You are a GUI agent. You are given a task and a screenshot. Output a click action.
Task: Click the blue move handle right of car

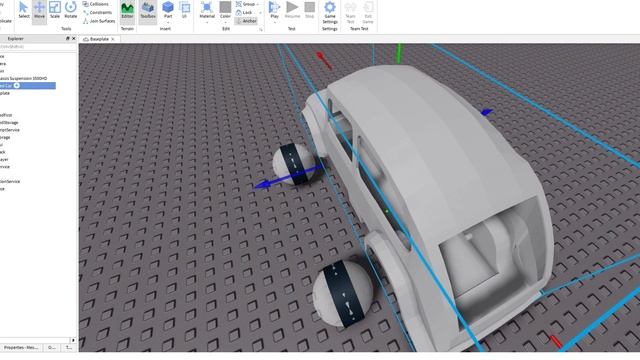(486, 112)
